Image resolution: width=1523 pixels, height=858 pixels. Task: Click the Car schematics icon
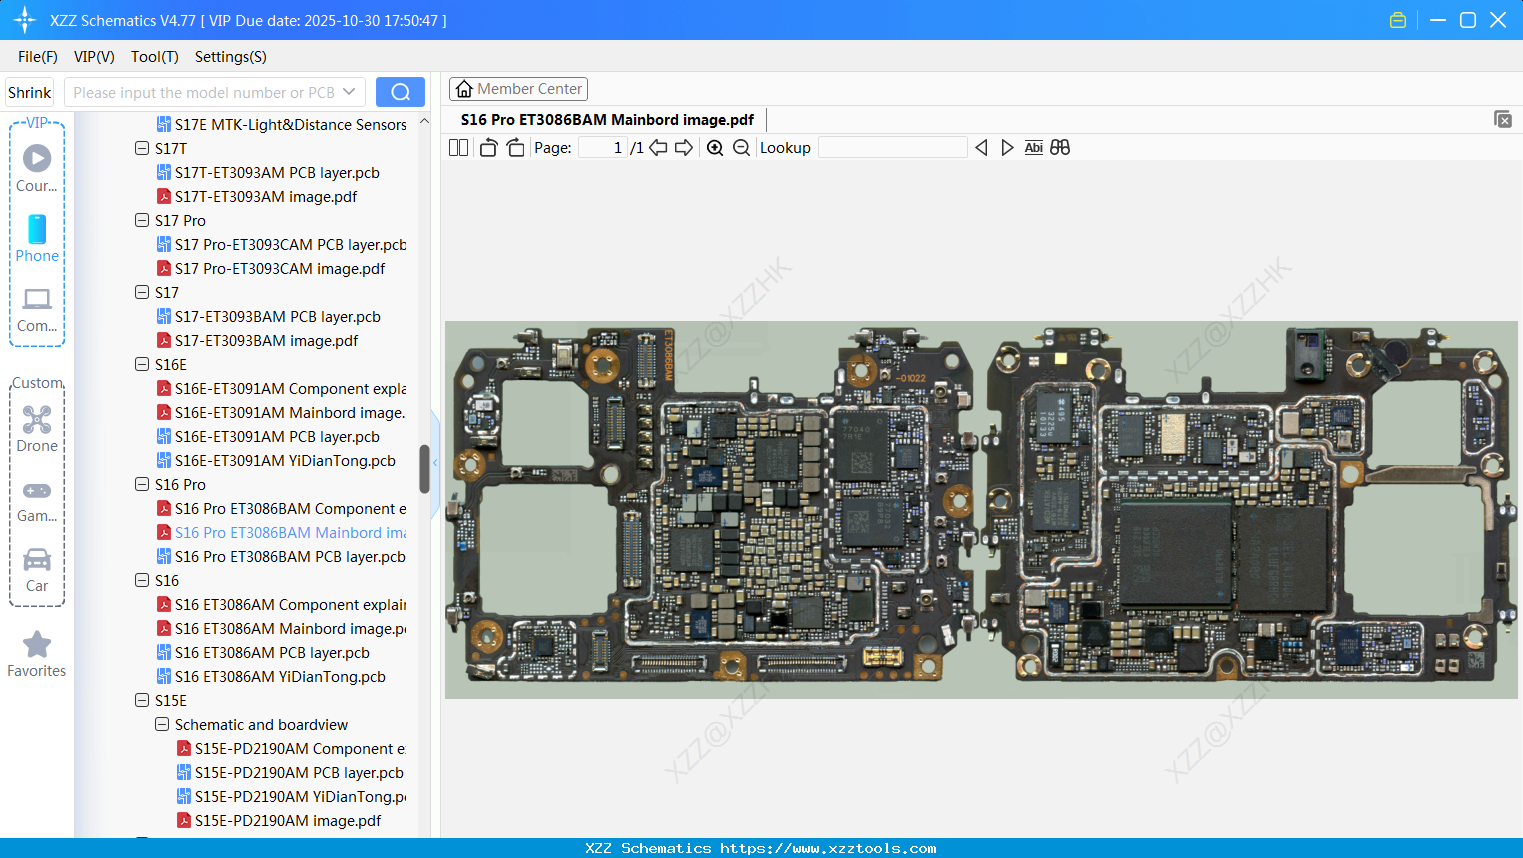[36, 562]
